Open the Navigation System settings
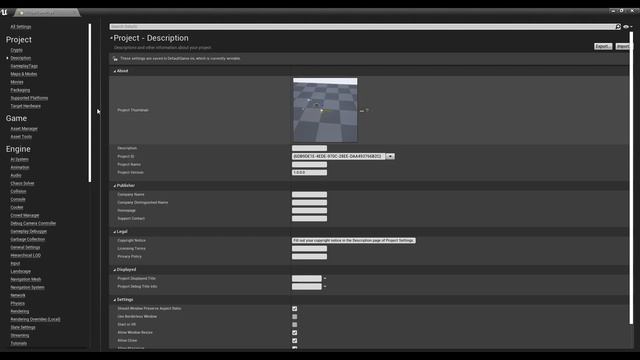640x360 pixels. point(27,287)
